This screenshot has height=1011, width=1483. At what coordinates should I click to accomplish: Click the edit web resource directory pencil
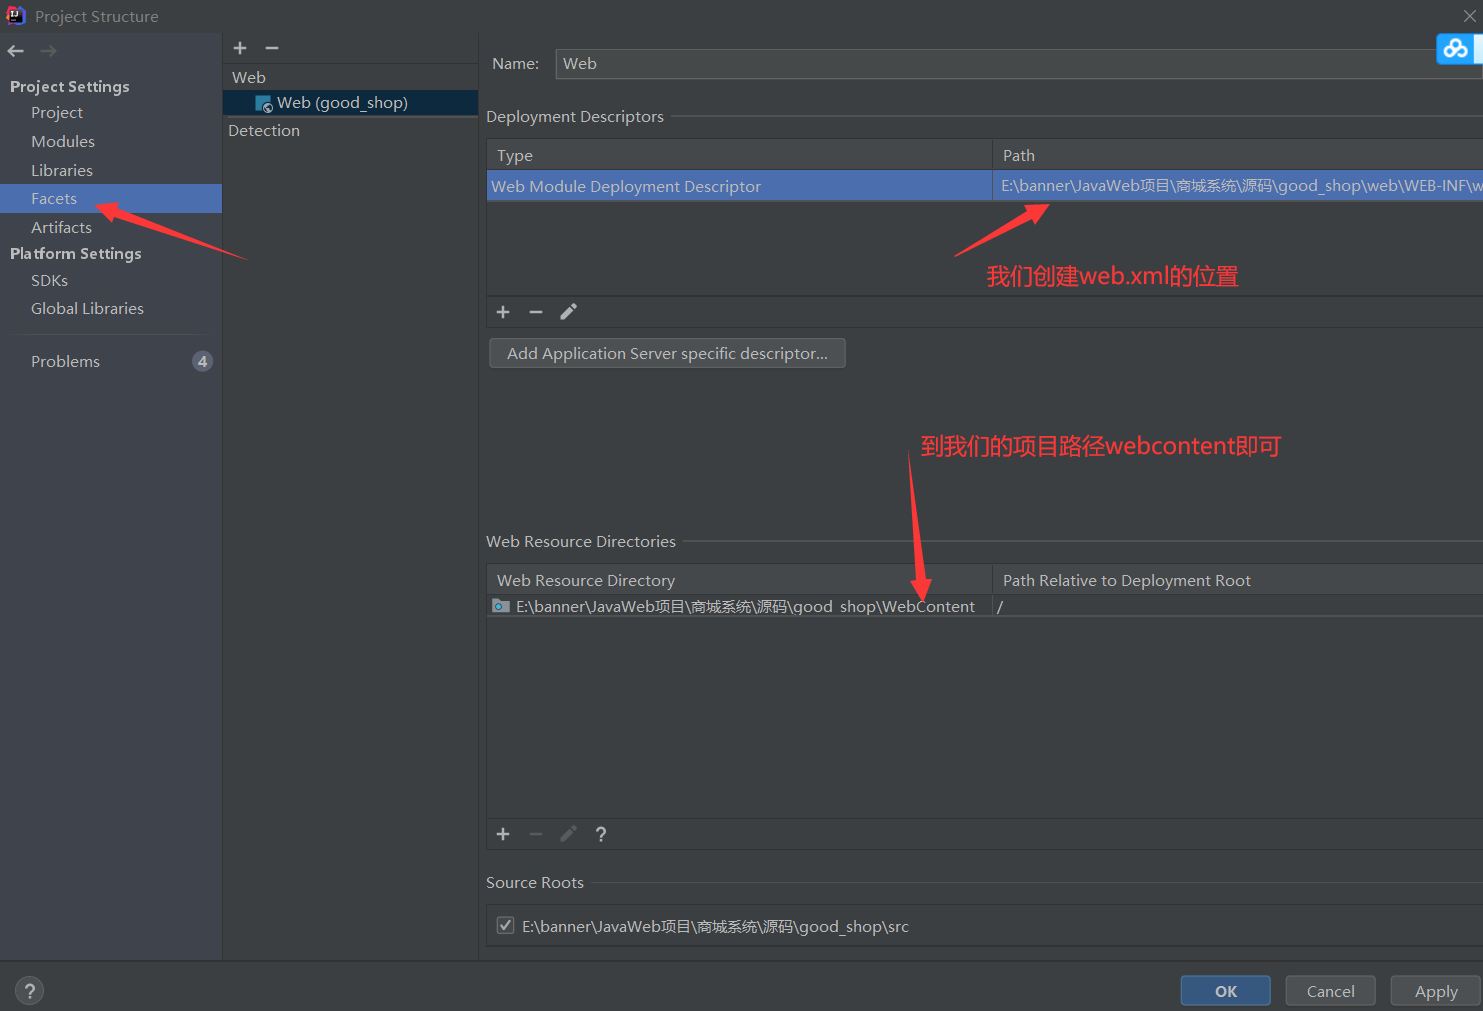click(568, 834)
